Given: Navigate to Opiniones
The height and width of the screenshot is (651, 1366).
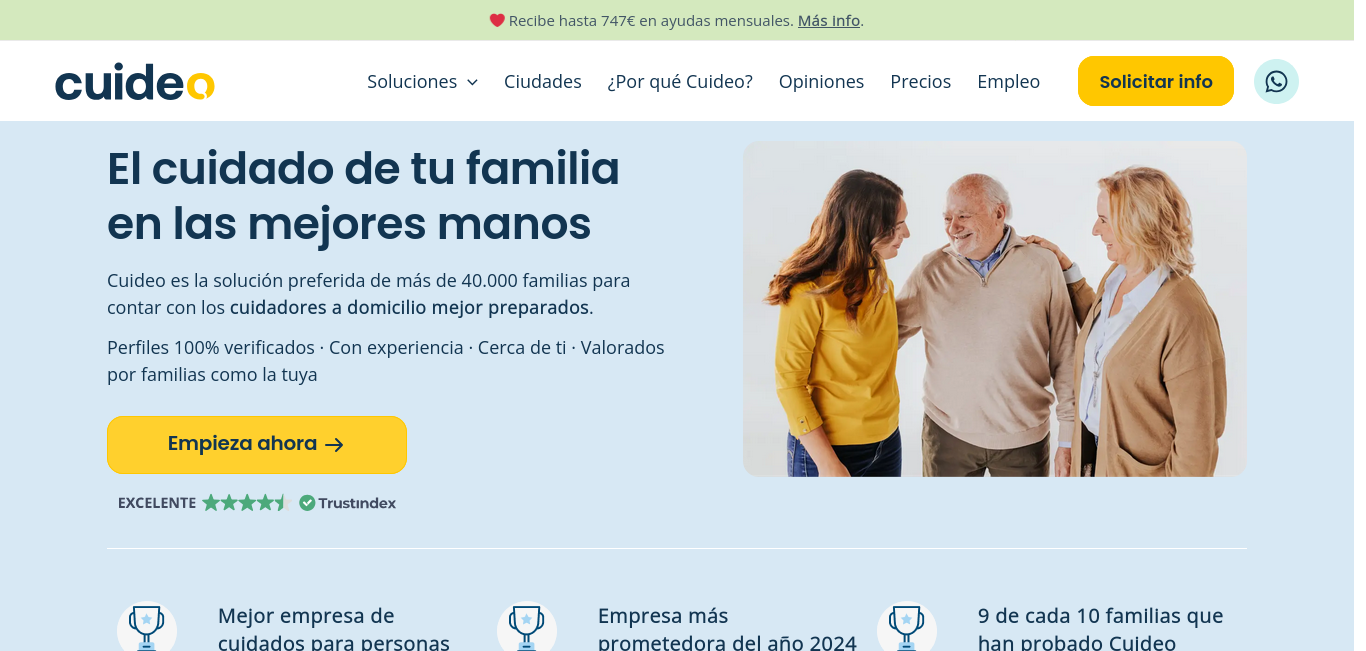Looking at the screenshot, I should (821, 82).
